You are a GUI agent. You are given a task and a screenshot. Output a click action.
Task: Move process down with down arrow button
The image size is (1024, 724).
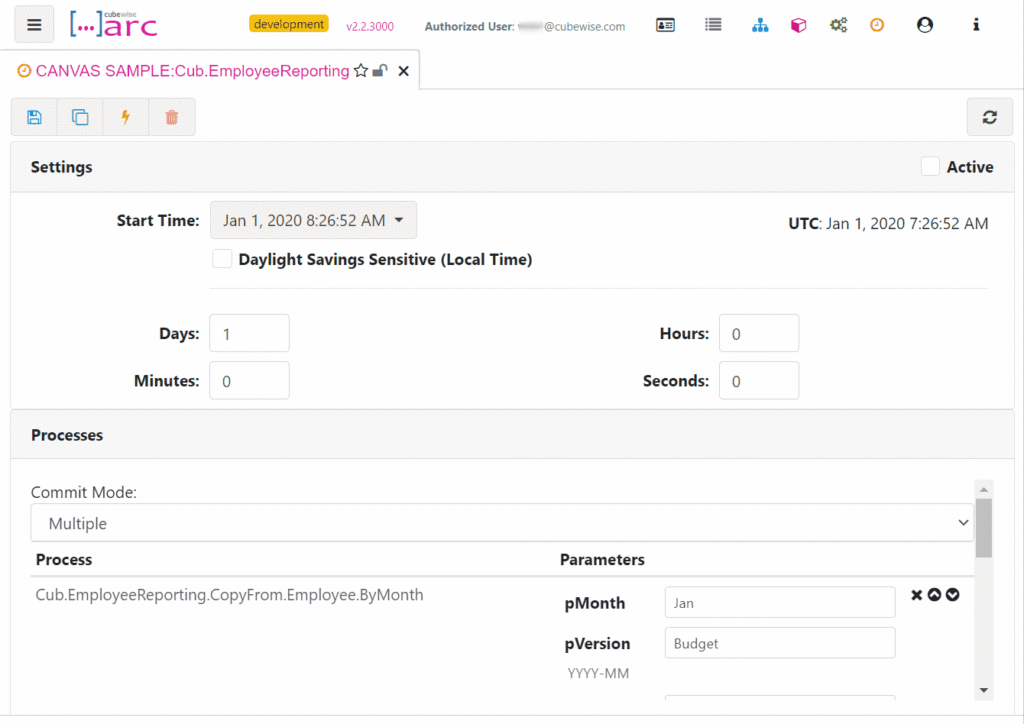pos(953,595)
